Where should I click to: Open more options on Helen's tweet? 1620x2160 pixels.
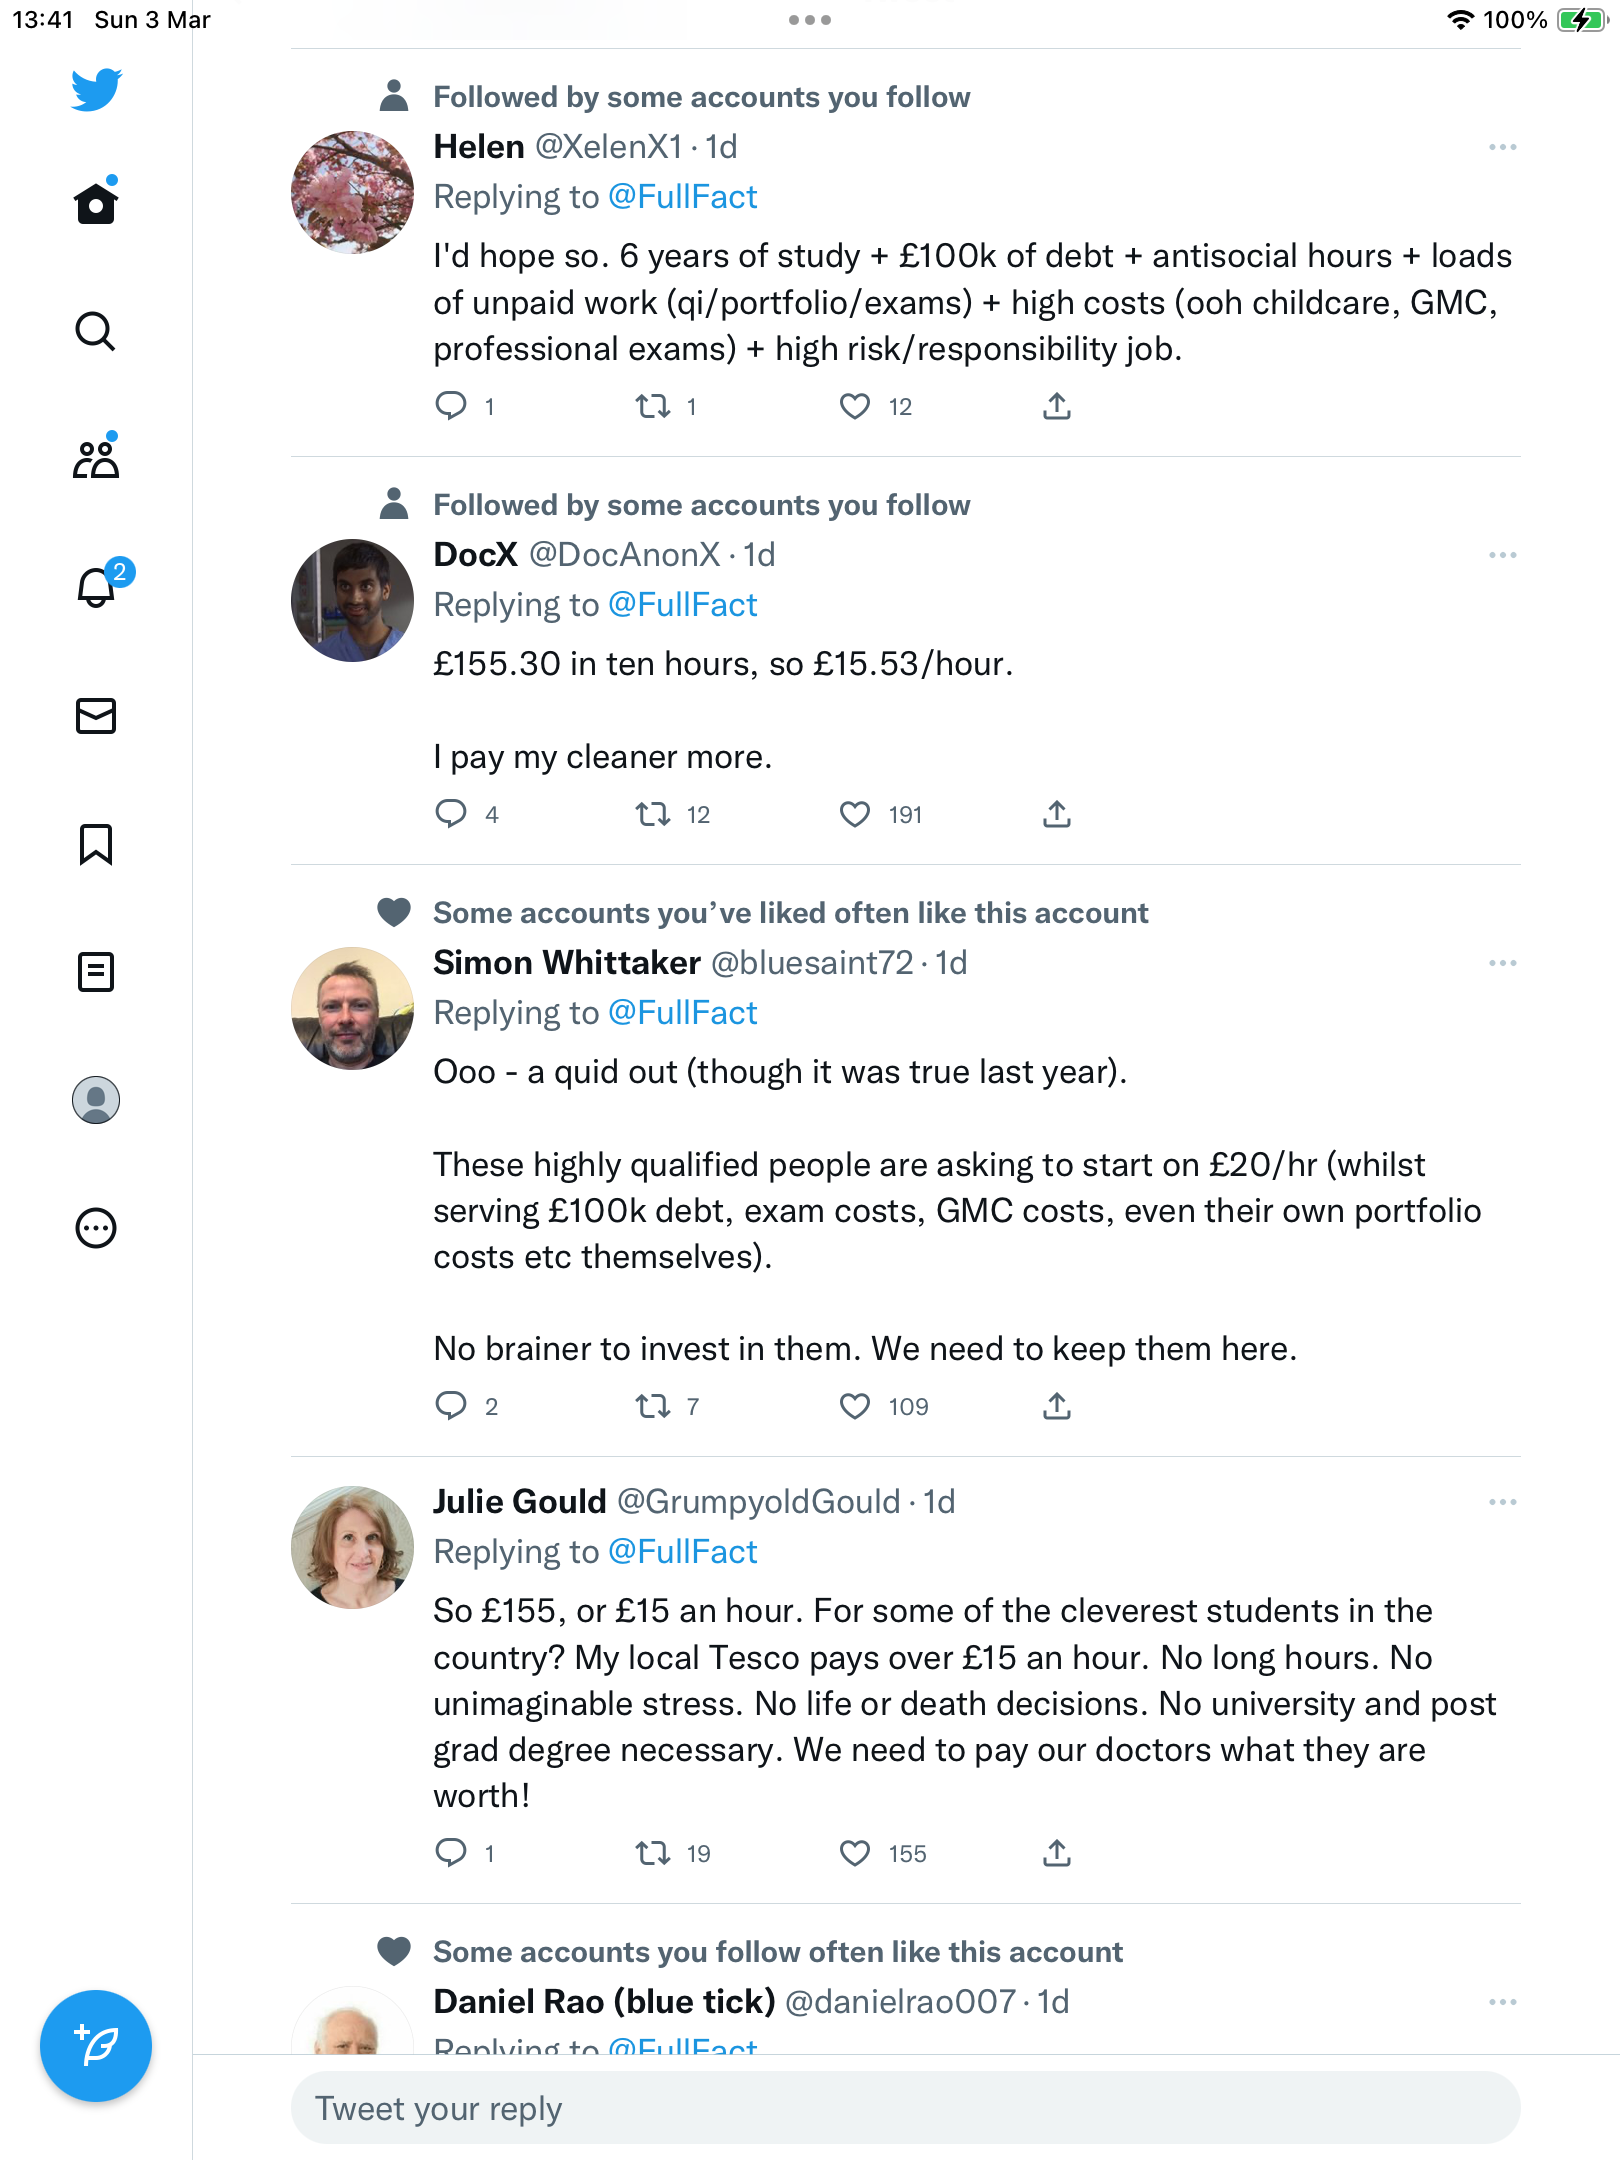pyautogui.click(x=1502, y=147)
